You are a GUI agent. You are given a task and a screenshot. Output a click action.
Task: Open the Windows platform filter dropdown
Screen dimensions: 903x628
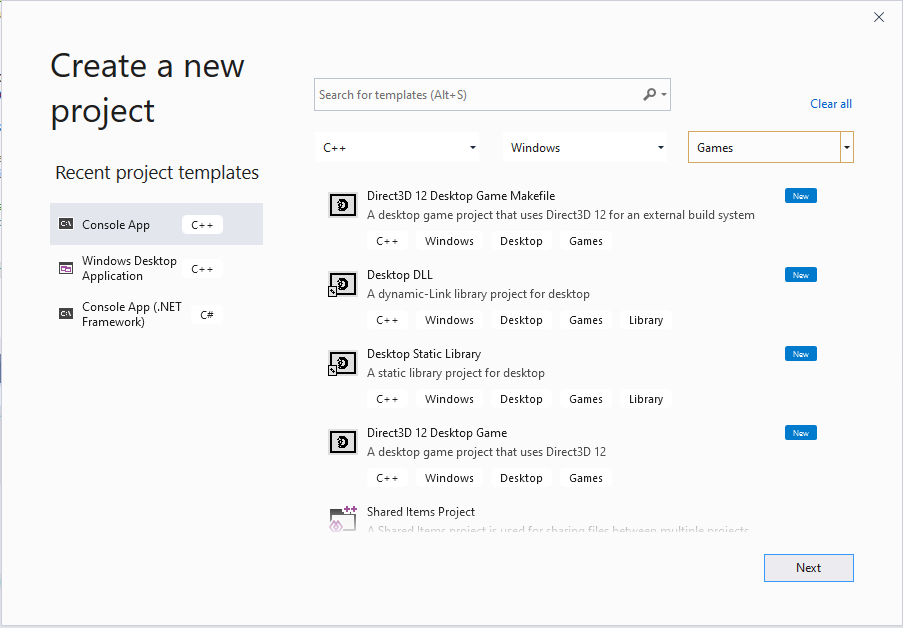click(585, 147)
